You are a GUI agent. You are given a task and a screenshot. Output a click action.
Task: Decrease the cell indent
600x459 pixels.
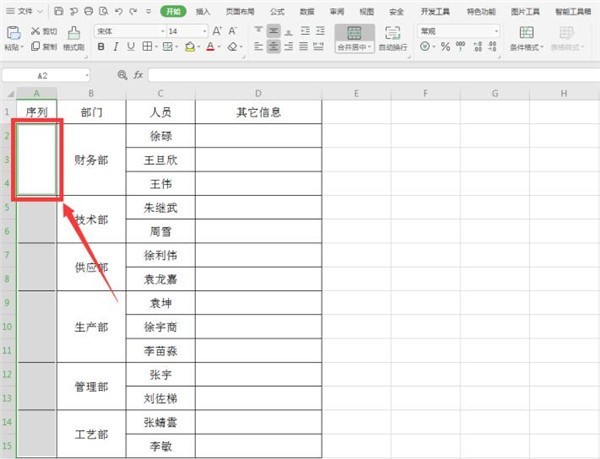[x=305, y=31]
